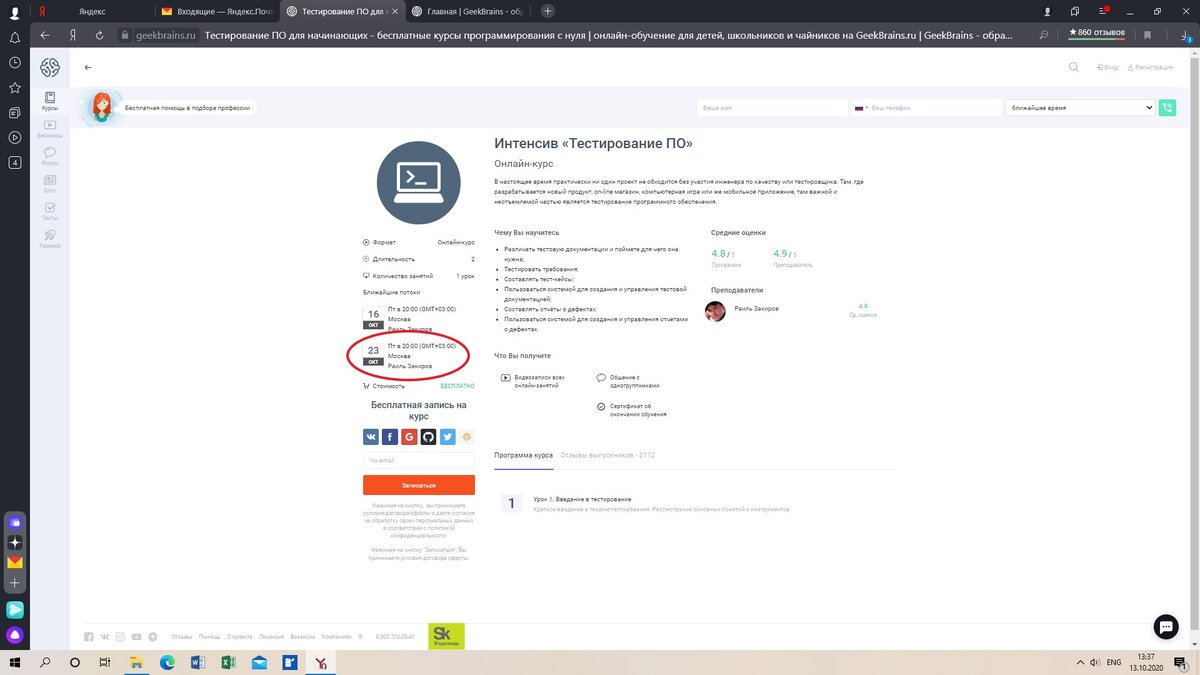Open the ближайшее время dropdown
Screen dimensions: 1200x675
(1080, 107)
